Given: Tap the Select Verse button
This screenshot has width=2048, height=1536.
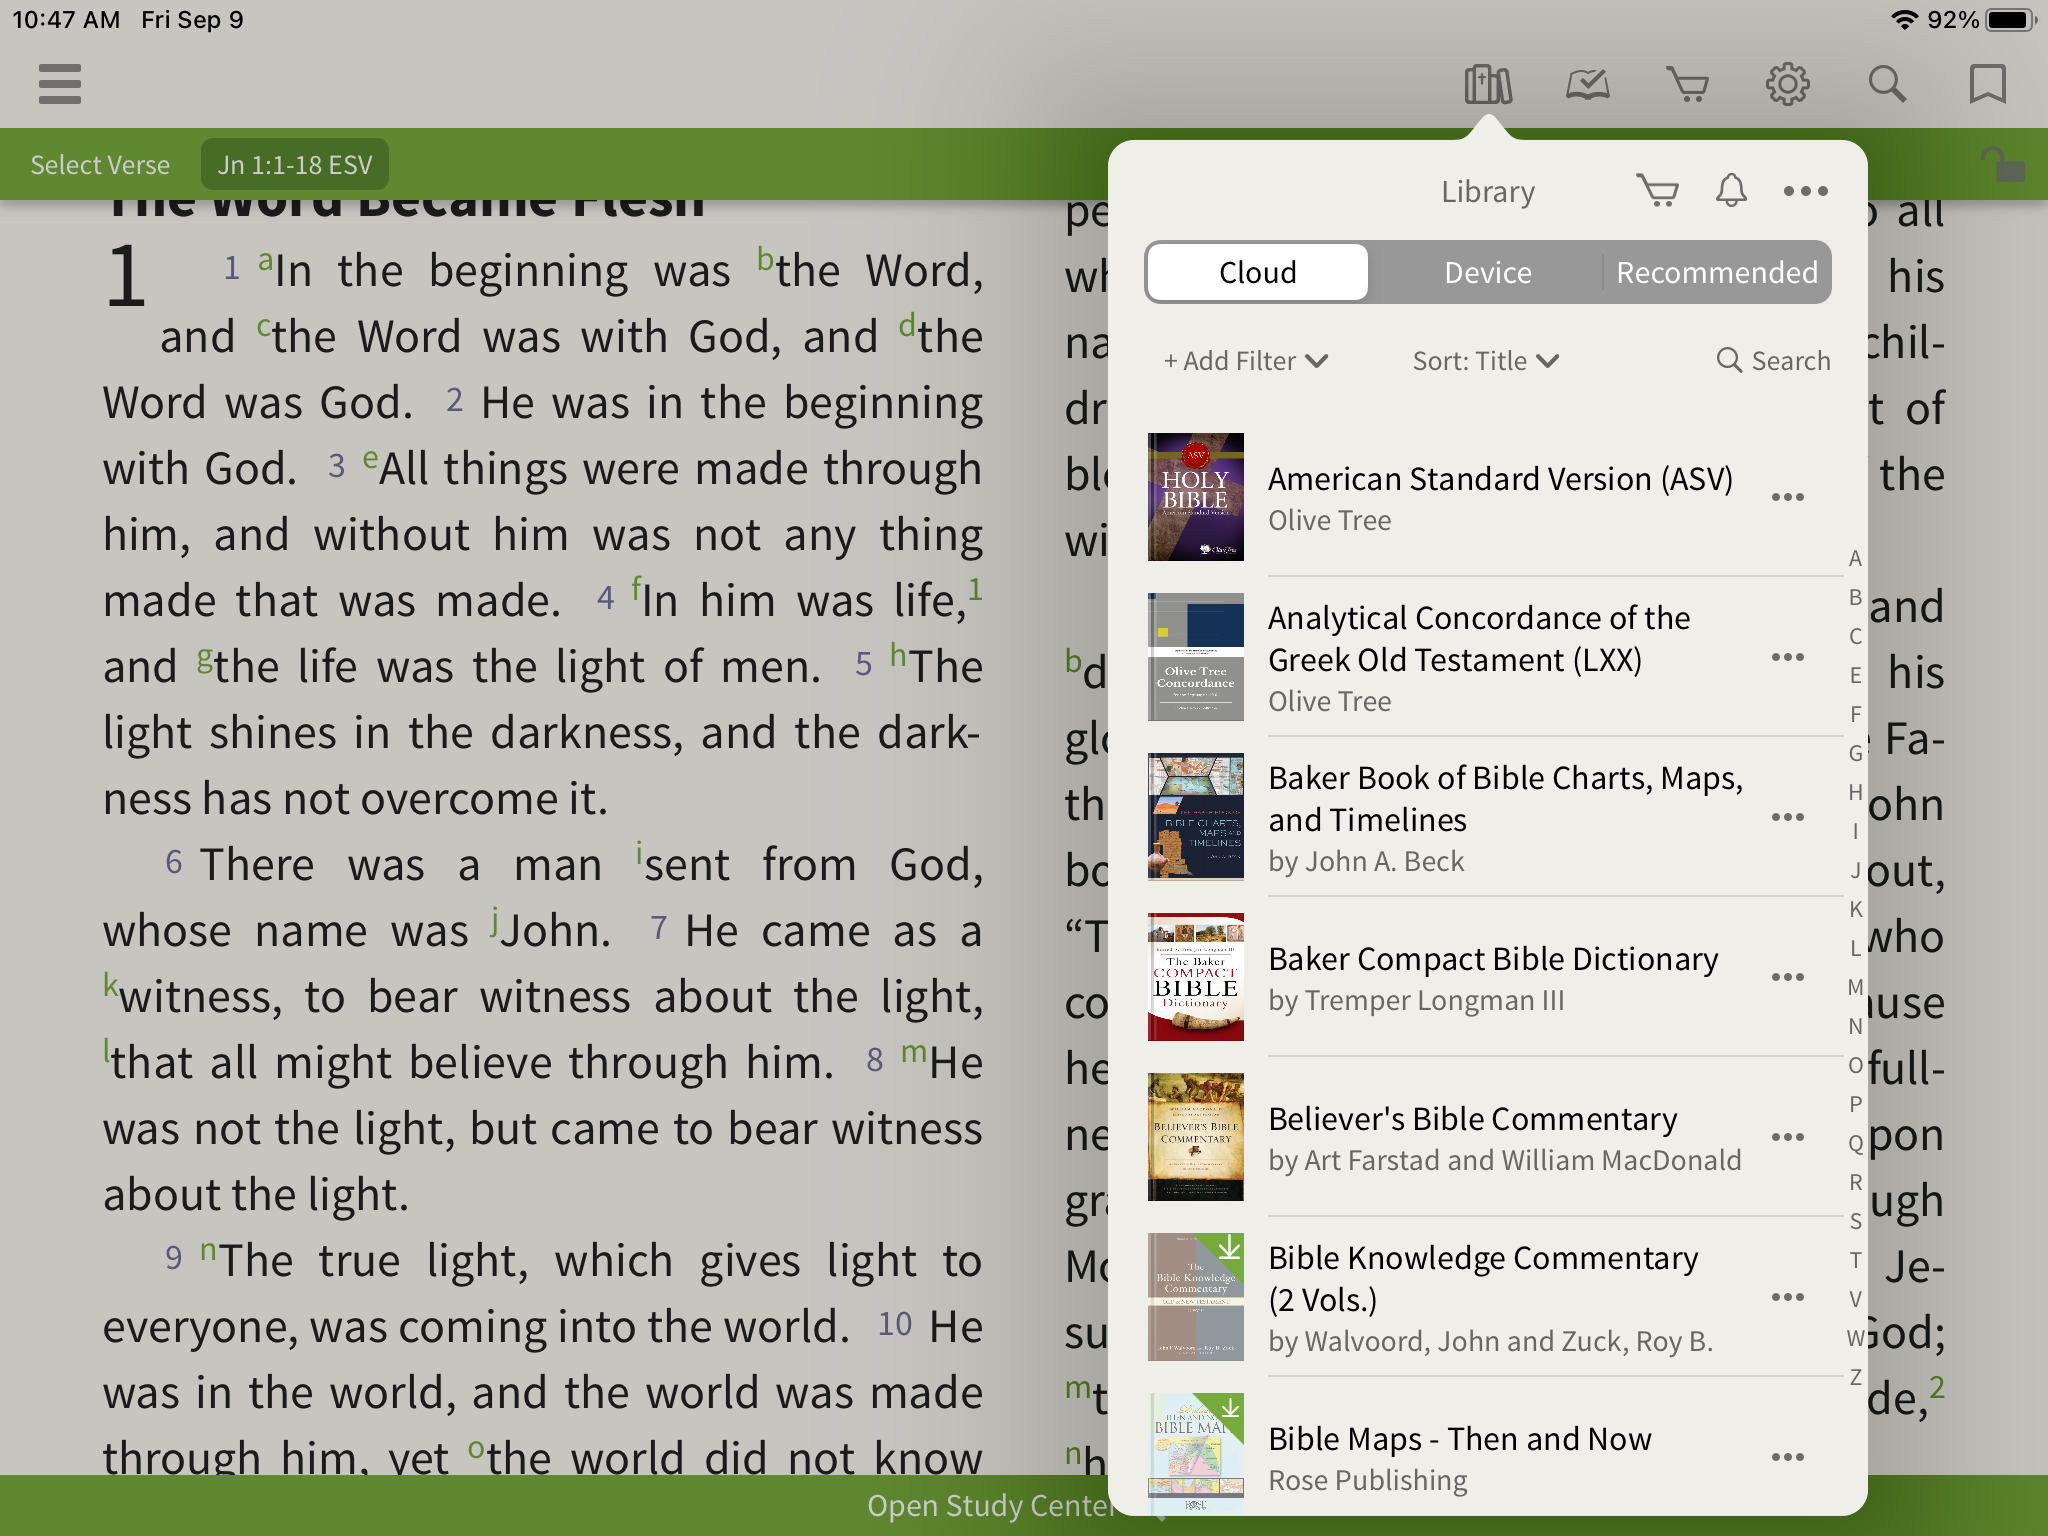Looking at the screenshot, I should click(x=100, y=165).
